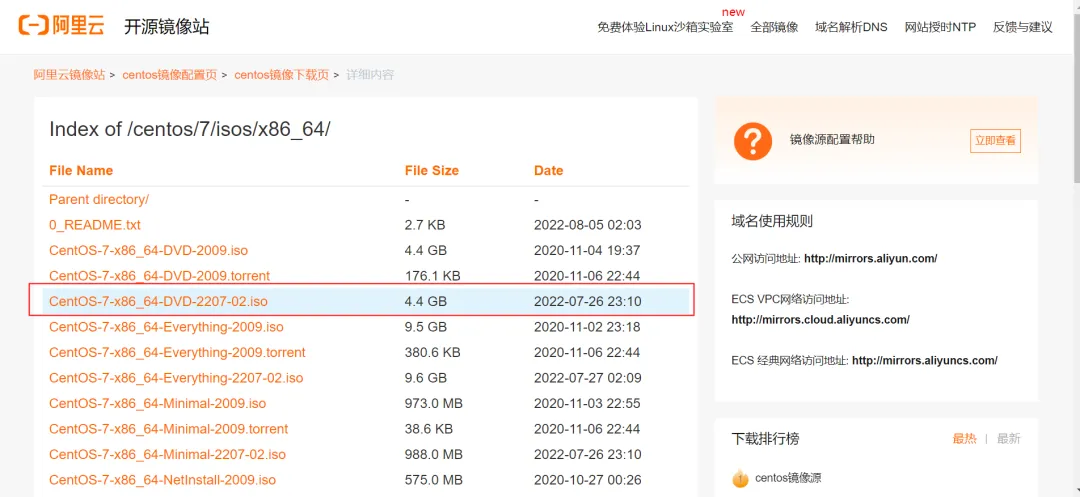1080x497 pixels.
Task: Download CentOS-7-x86_64-Minimal-2207-02.iso
Action: coord(167,454)
